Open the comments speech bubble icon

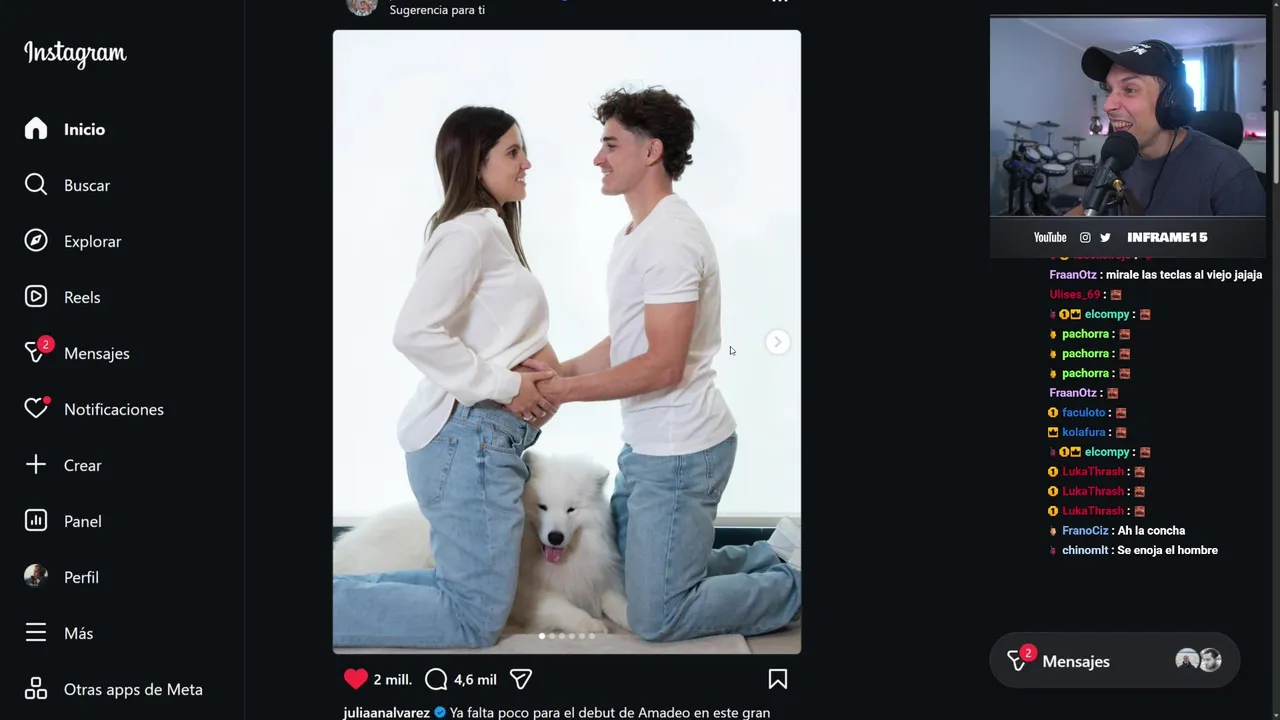click(436, 679)
